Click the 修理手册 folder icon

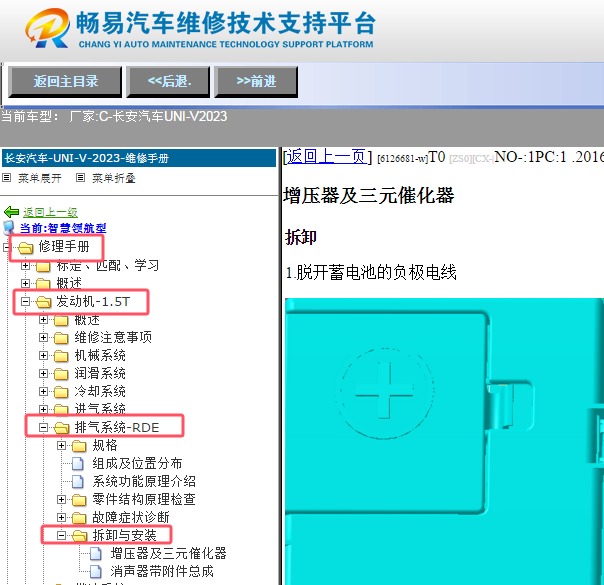(x=26, y=247)
